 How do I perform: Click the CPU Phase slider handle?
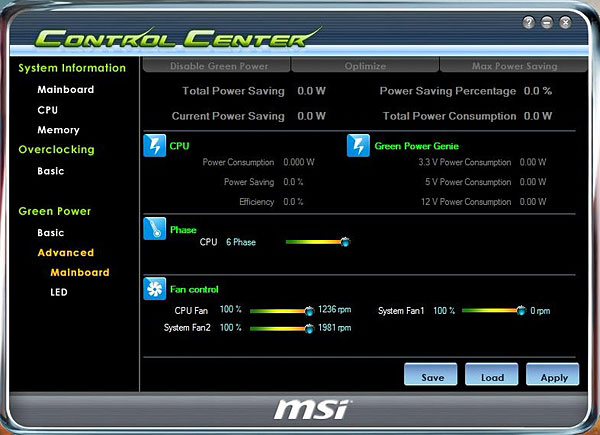click(x=345, y=242)
